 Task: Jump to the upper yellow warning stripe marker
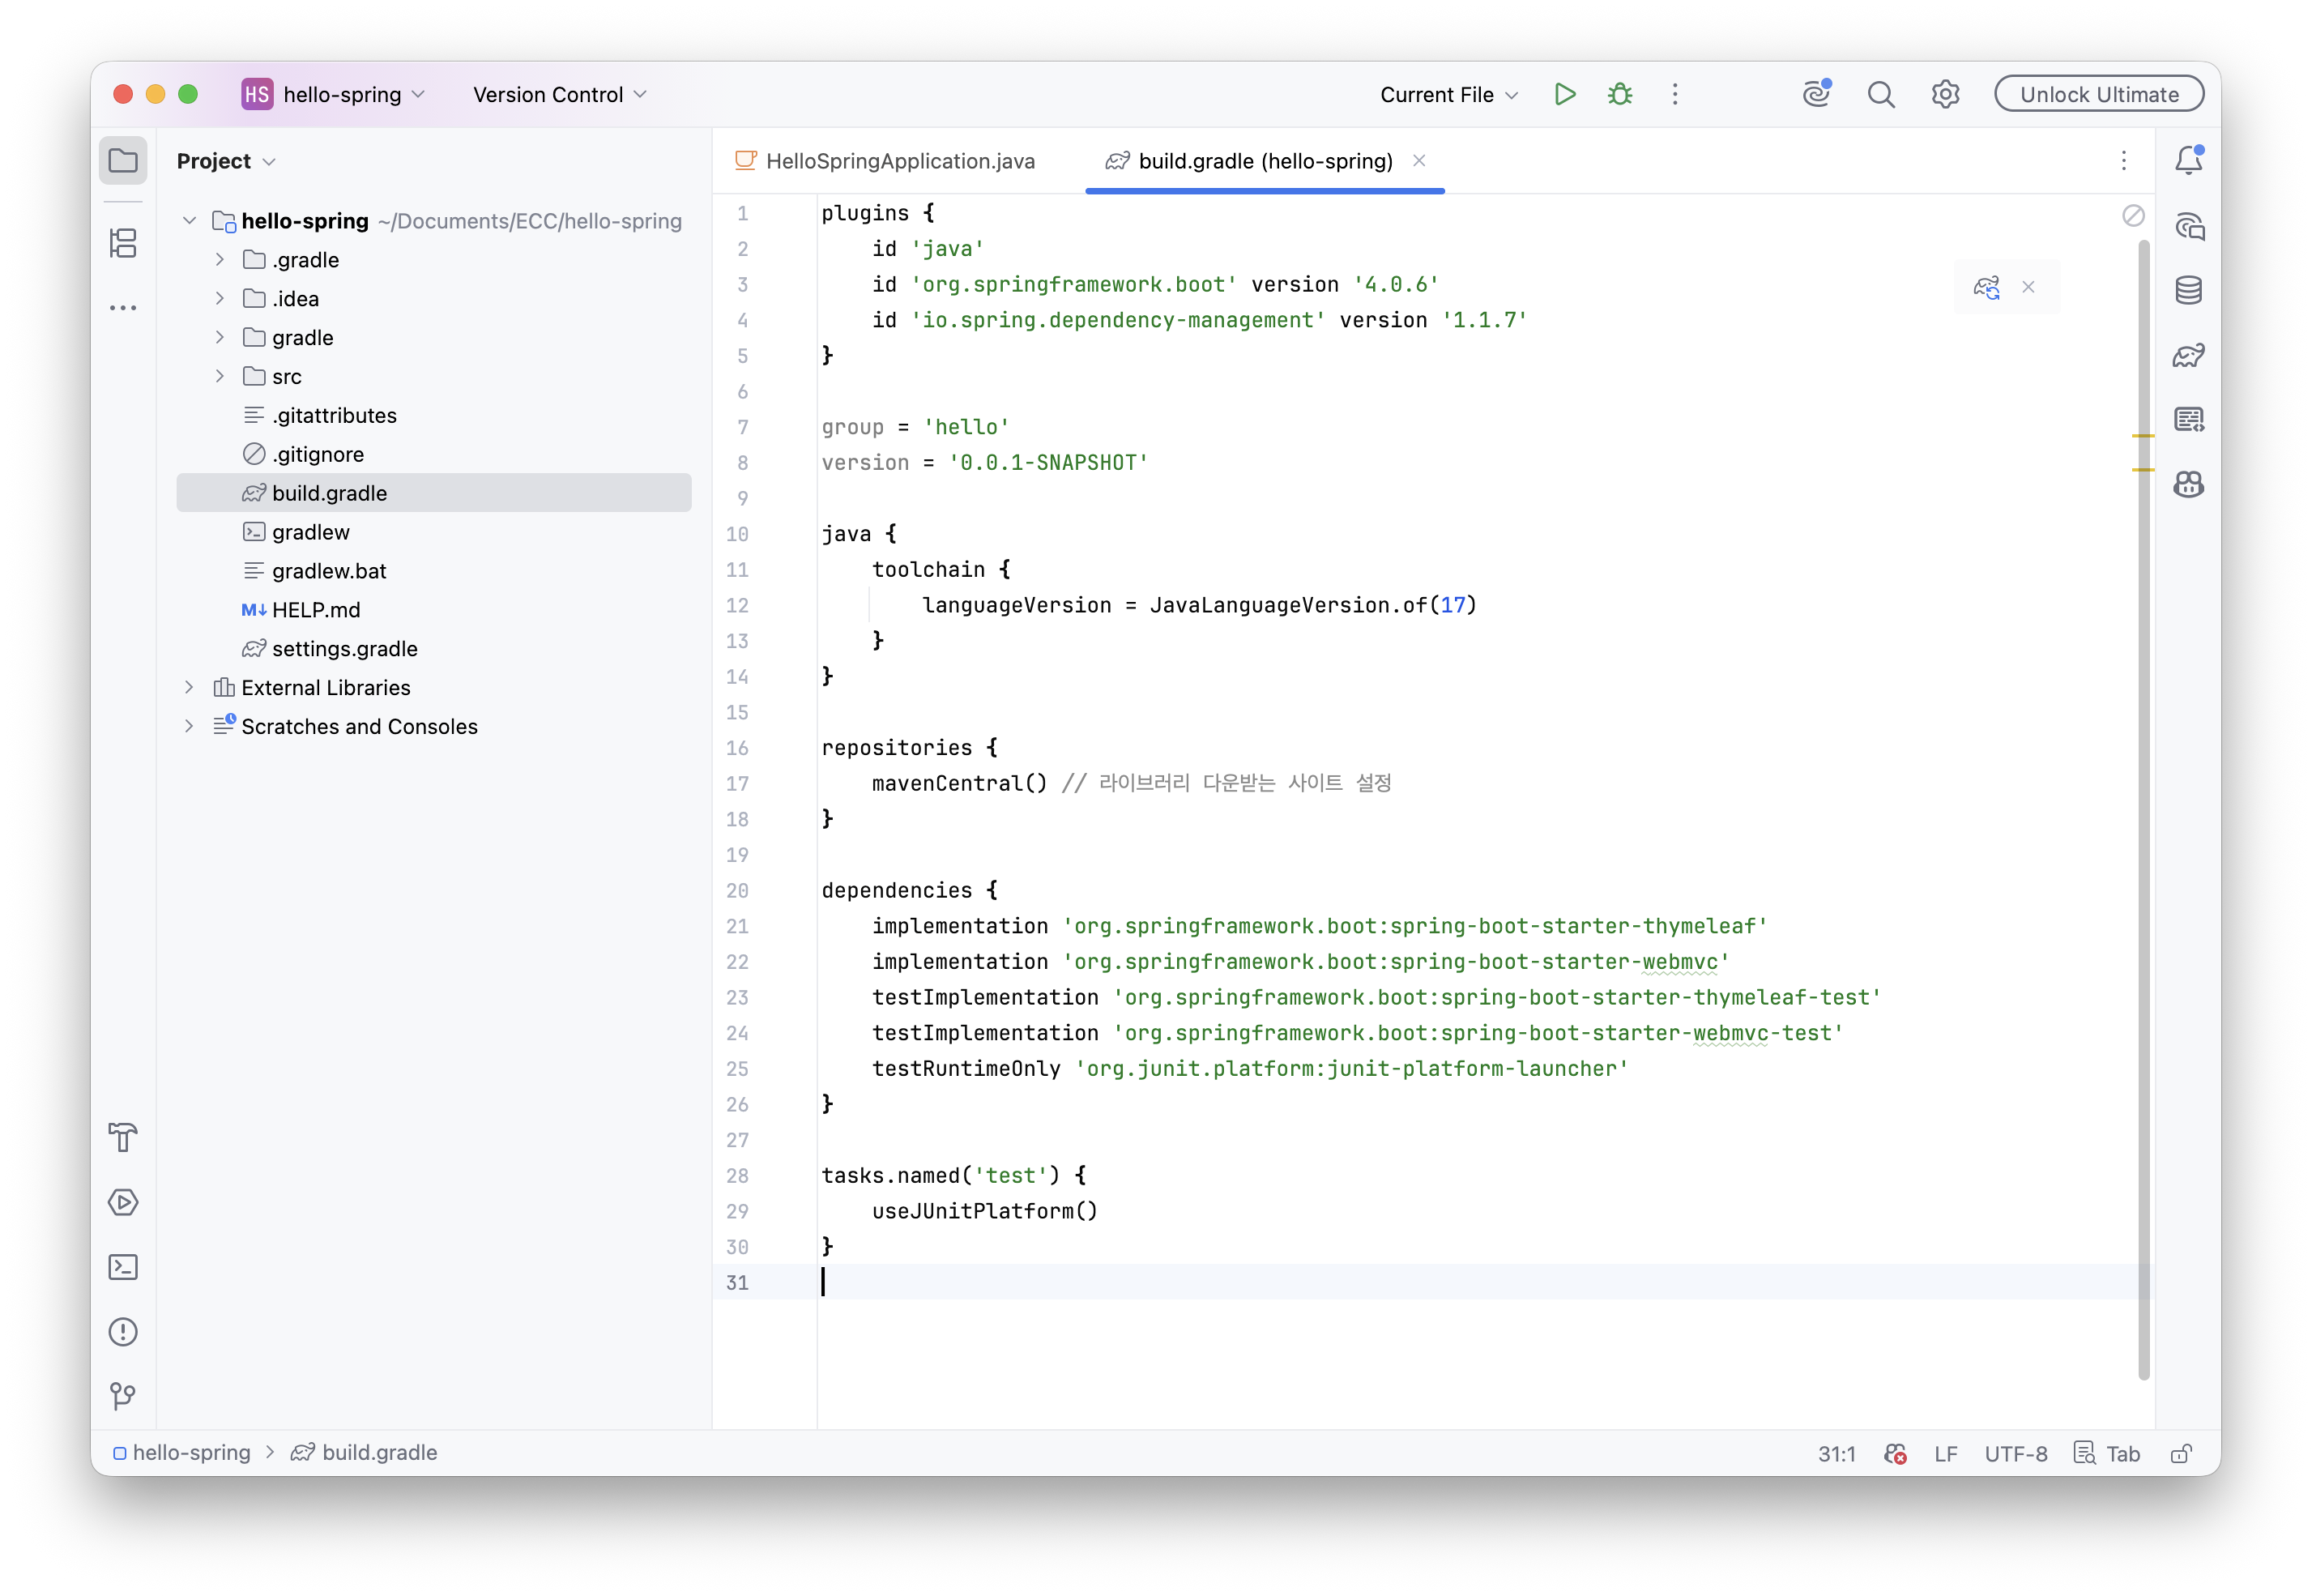(2142, 437)
